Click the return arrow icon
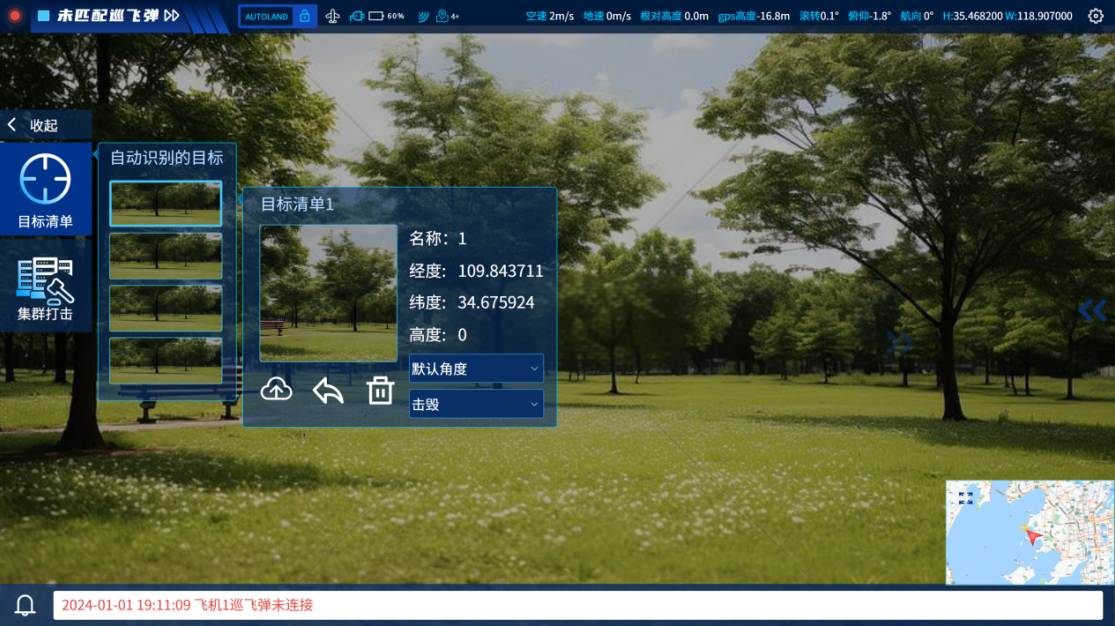Screen dimensions: 1115x626 click(328, 391)
